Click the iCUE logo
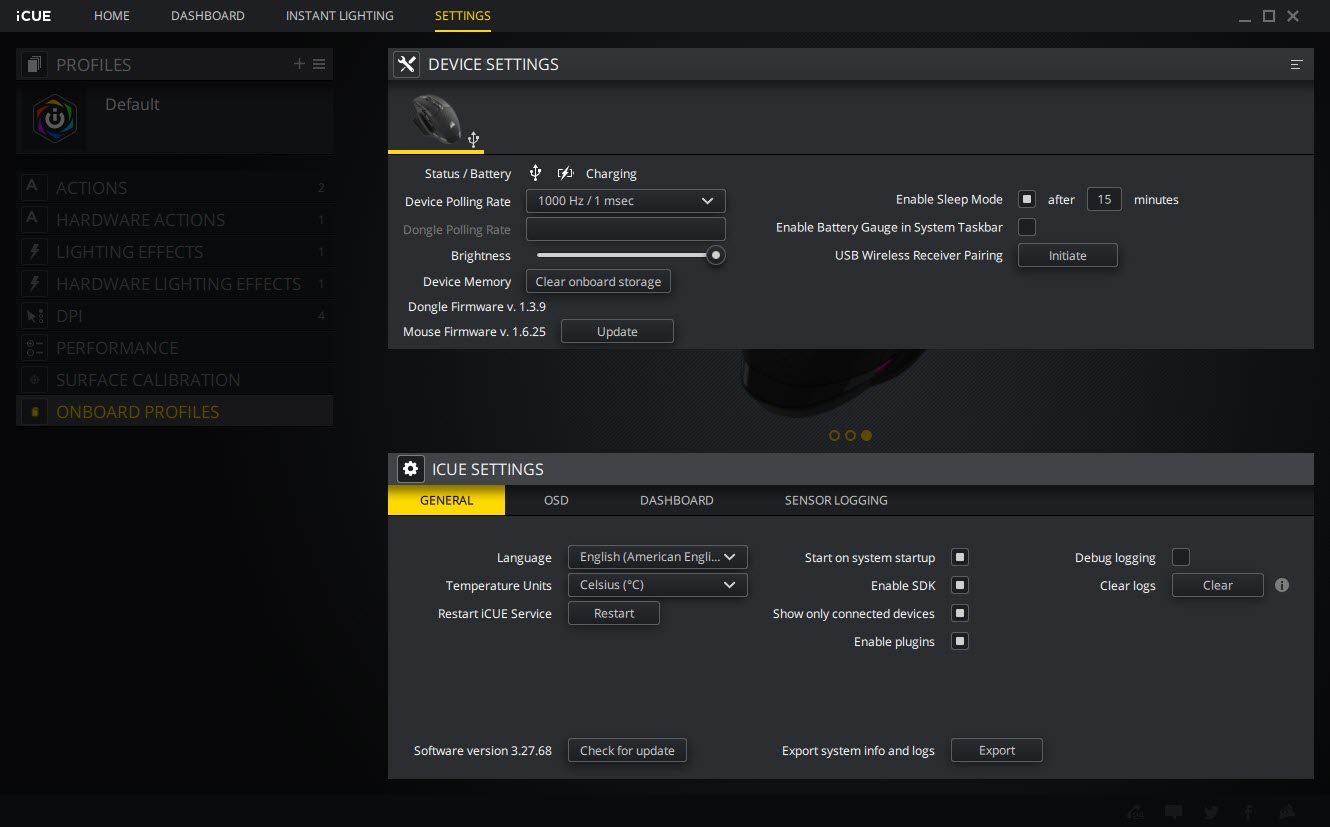1330x827 pixels. click(x=33, y=16)
